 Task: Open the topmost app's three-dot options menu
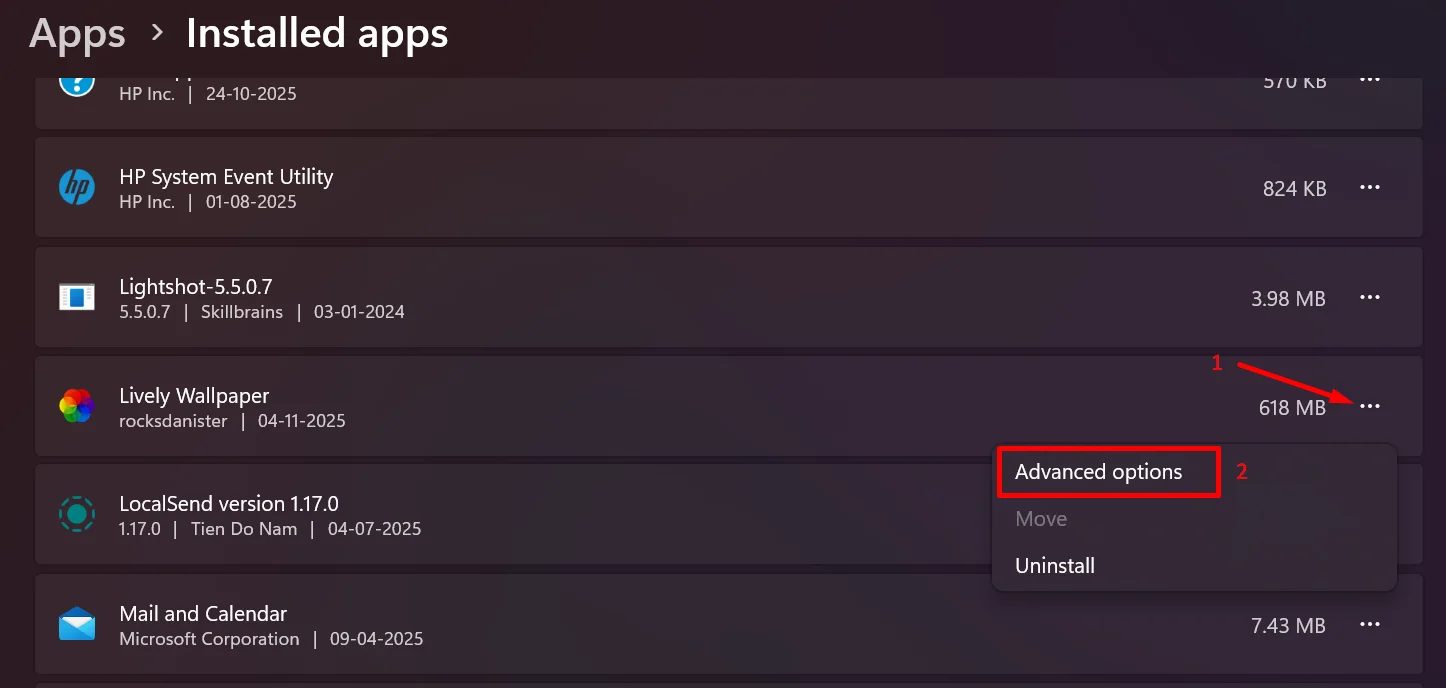(1370, 79)
